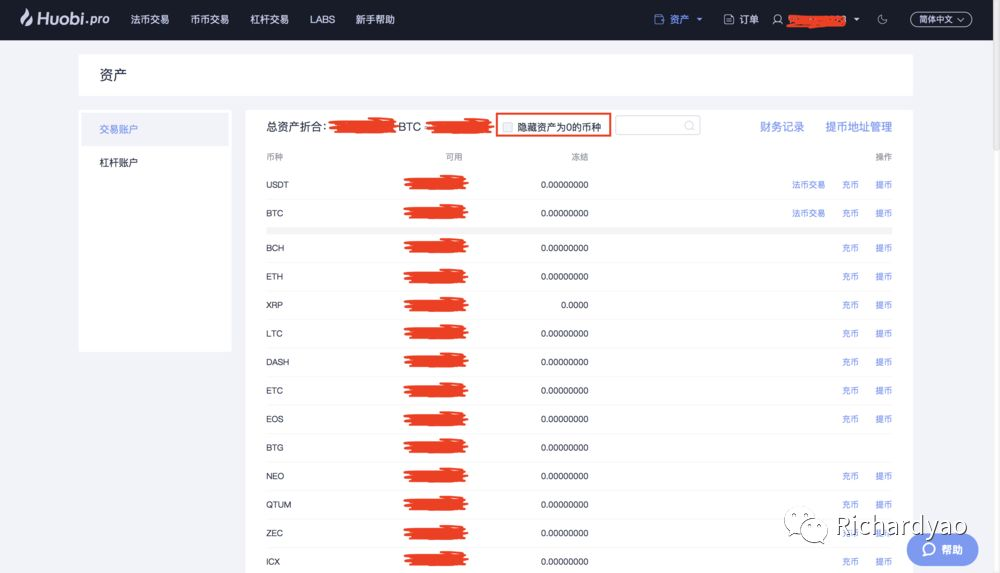Click the currency search input field
Image resolution: width=1000 pixels, height=573 pixels.
649,126
